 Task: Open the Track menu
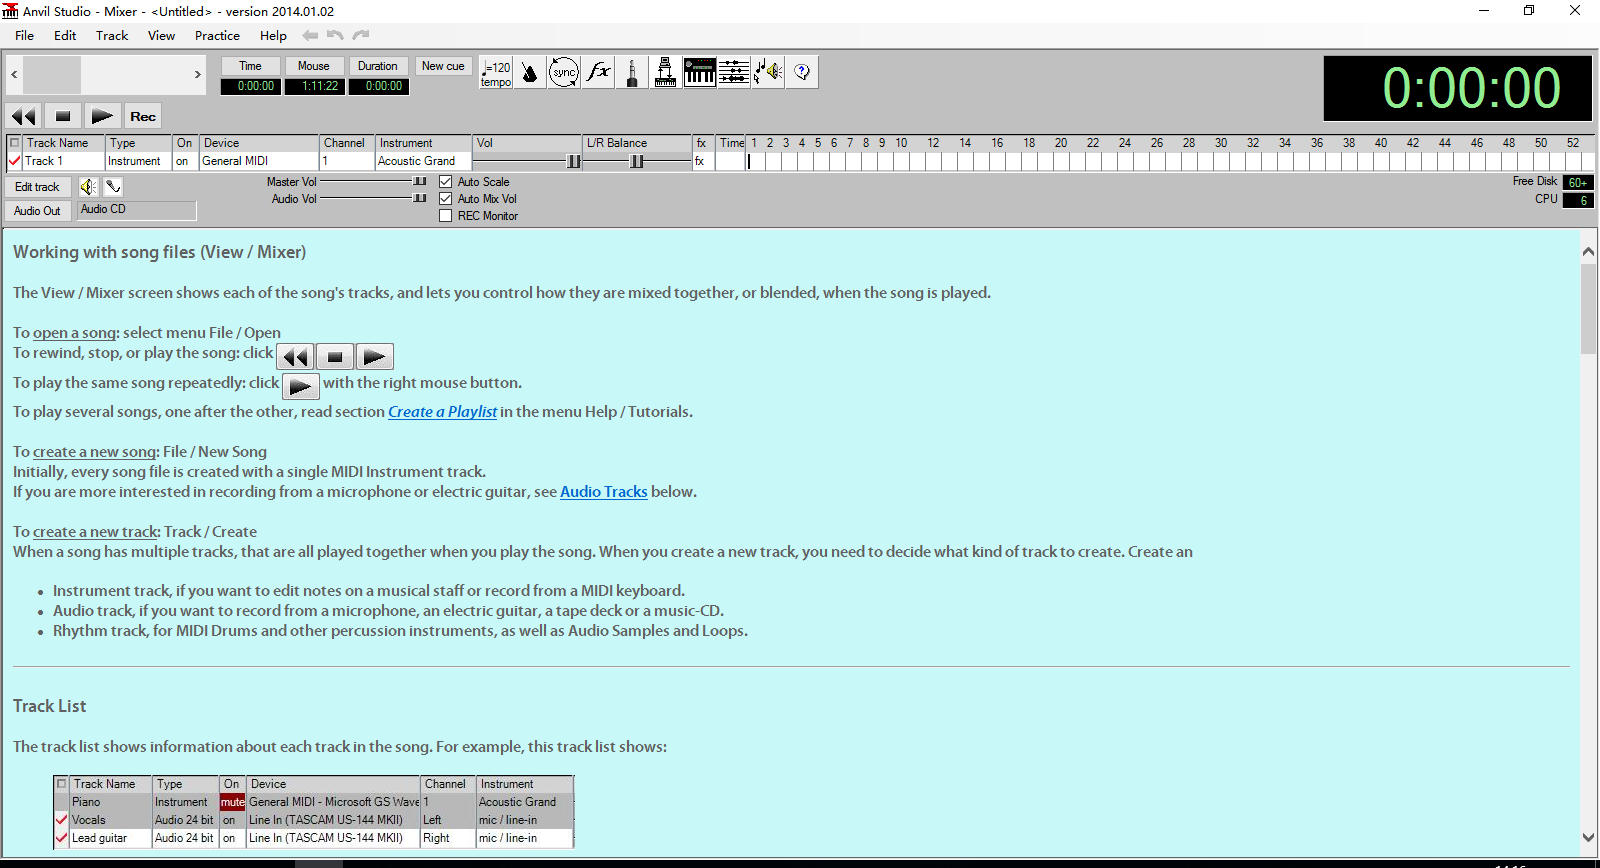(112, 36)
